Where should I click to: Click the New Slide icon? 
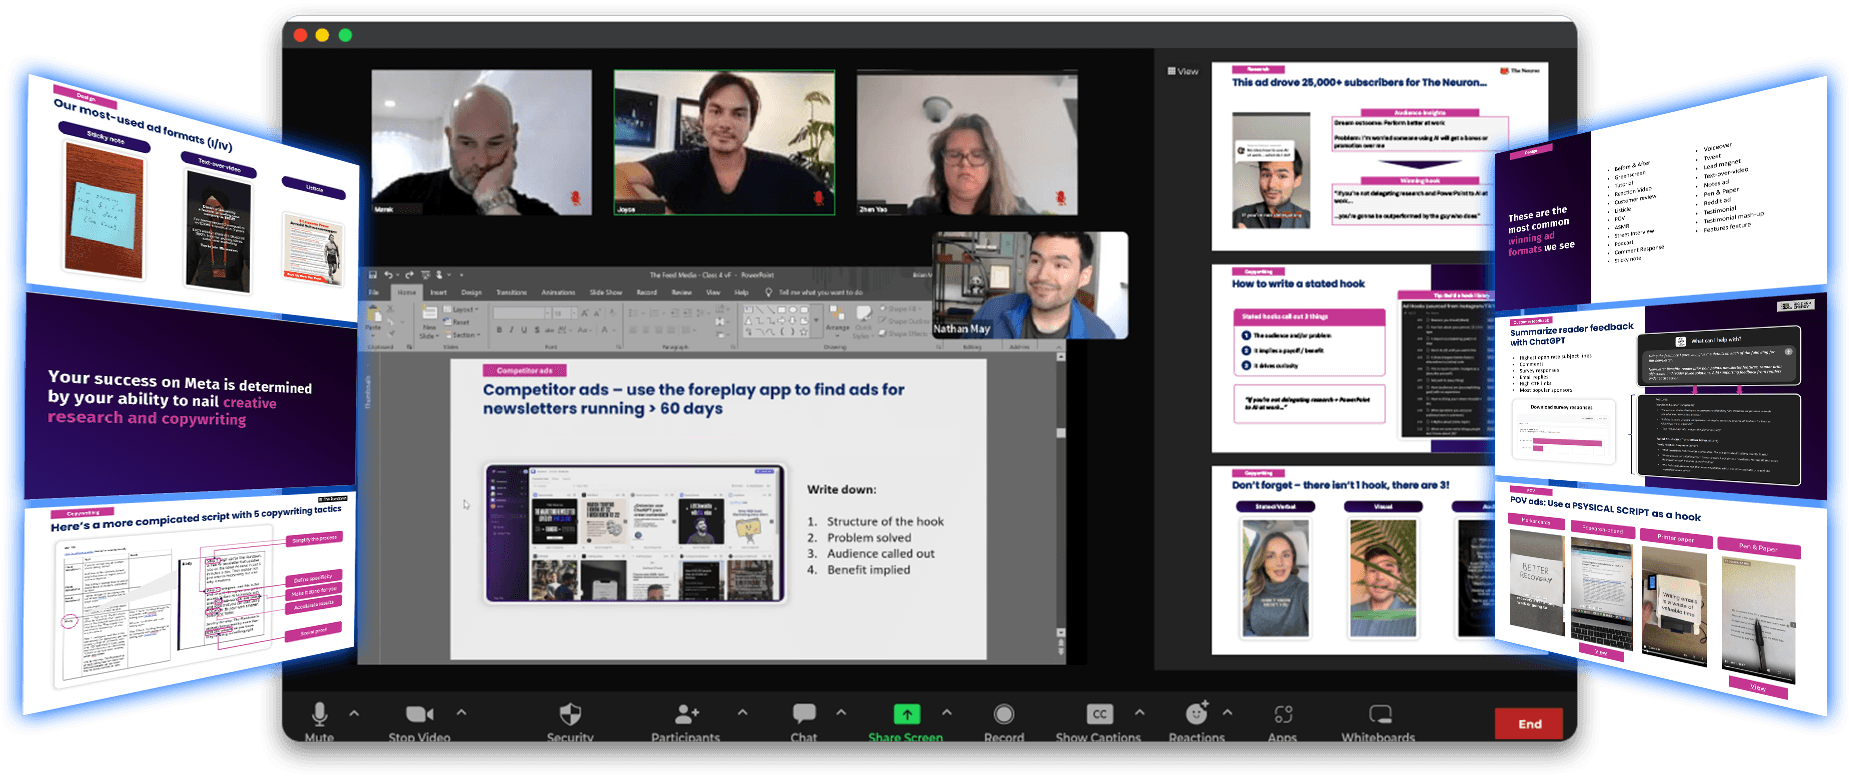[429, 313]
